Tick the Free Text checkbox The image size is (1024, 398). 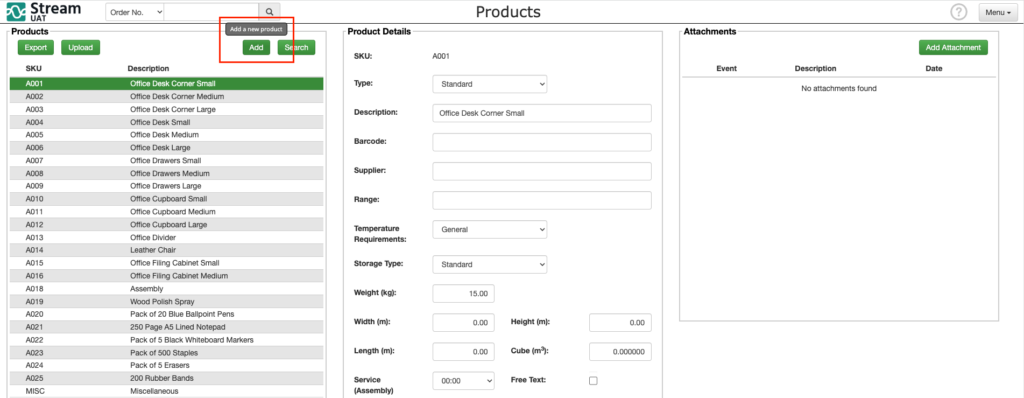[x=593, y=380]
